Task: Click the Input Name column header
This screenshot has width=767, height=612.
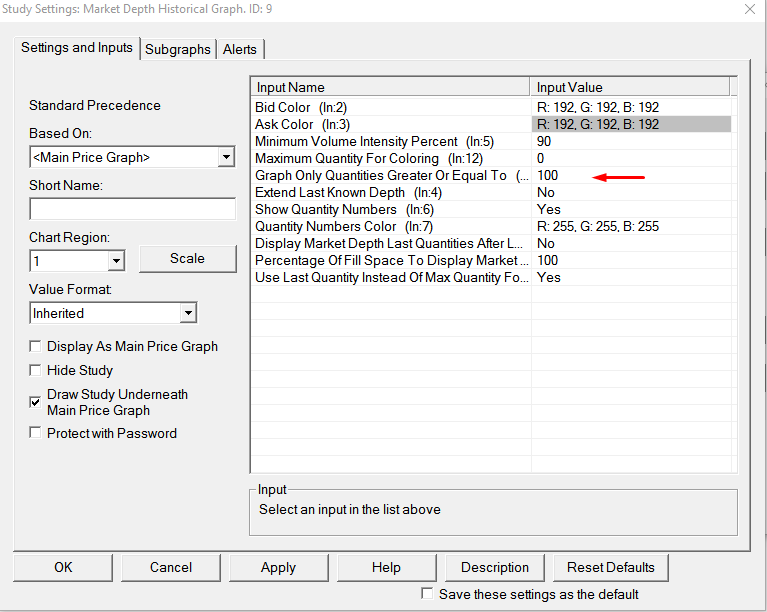Action: click(x=390, y=87)
